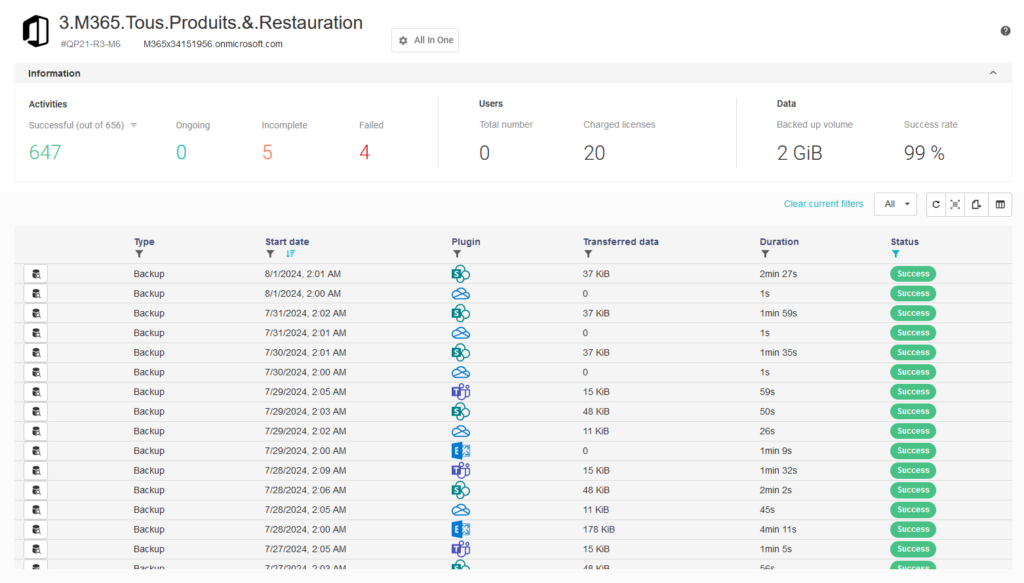Open the Plugin column filter

coord(457,254)
